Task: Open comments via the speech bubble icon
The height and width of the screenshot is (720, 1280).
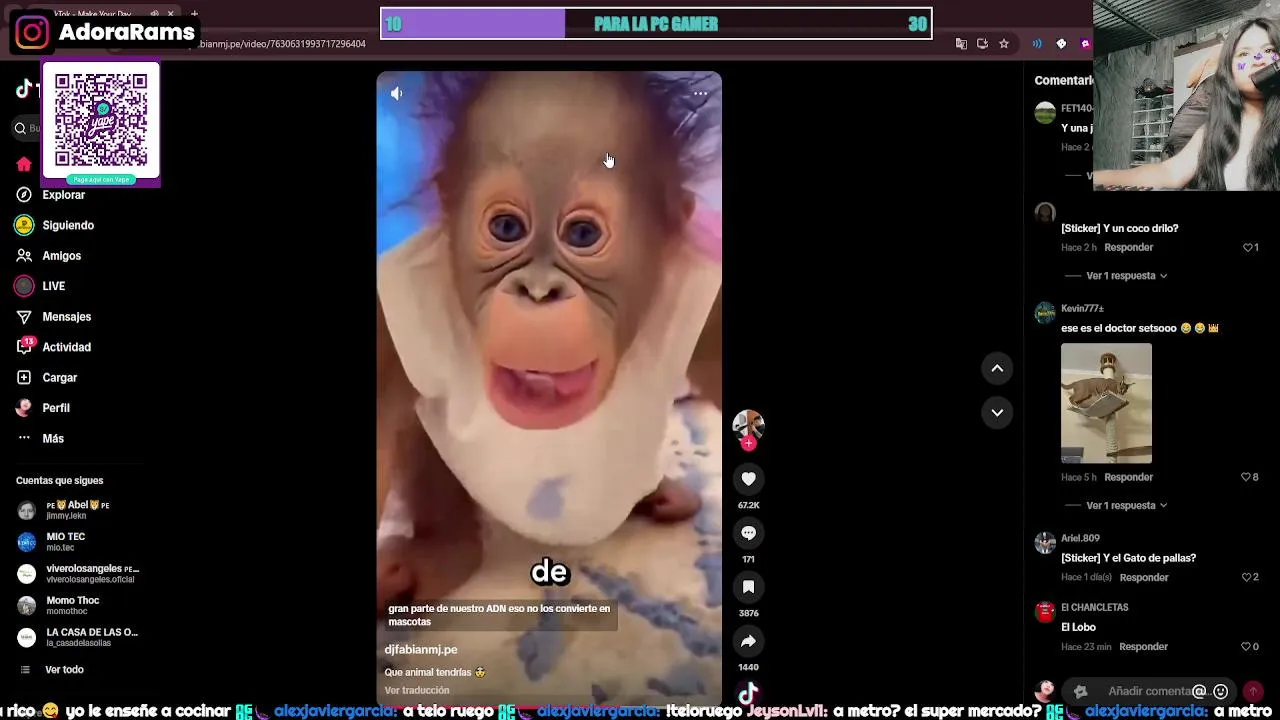Action: 748,533
